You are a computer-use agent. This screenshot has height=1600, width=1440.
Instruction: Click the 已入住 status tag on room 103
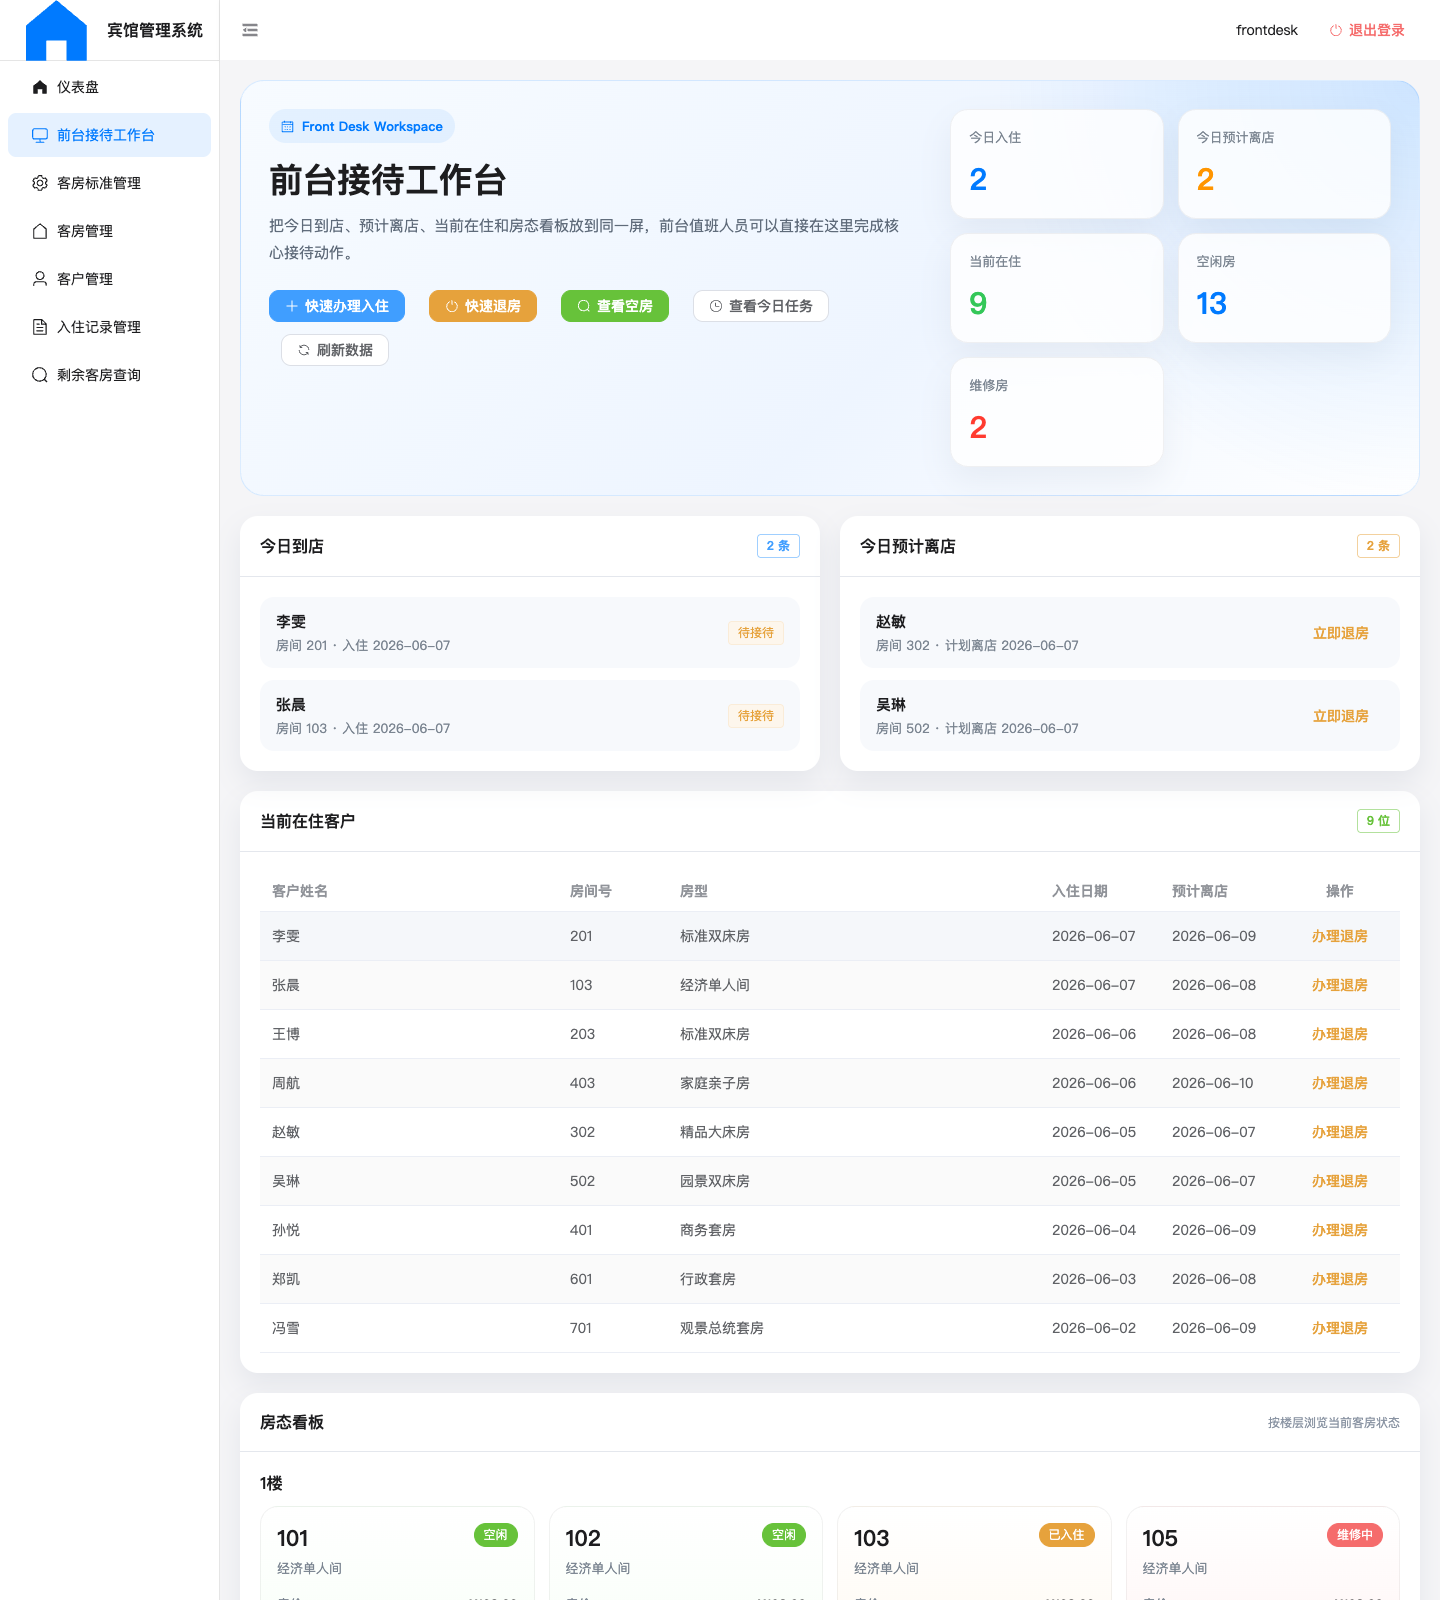(1066, 1535)
